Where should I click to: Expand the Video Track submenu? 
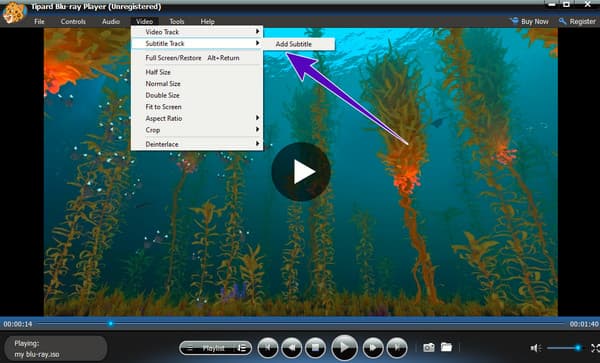197,32
